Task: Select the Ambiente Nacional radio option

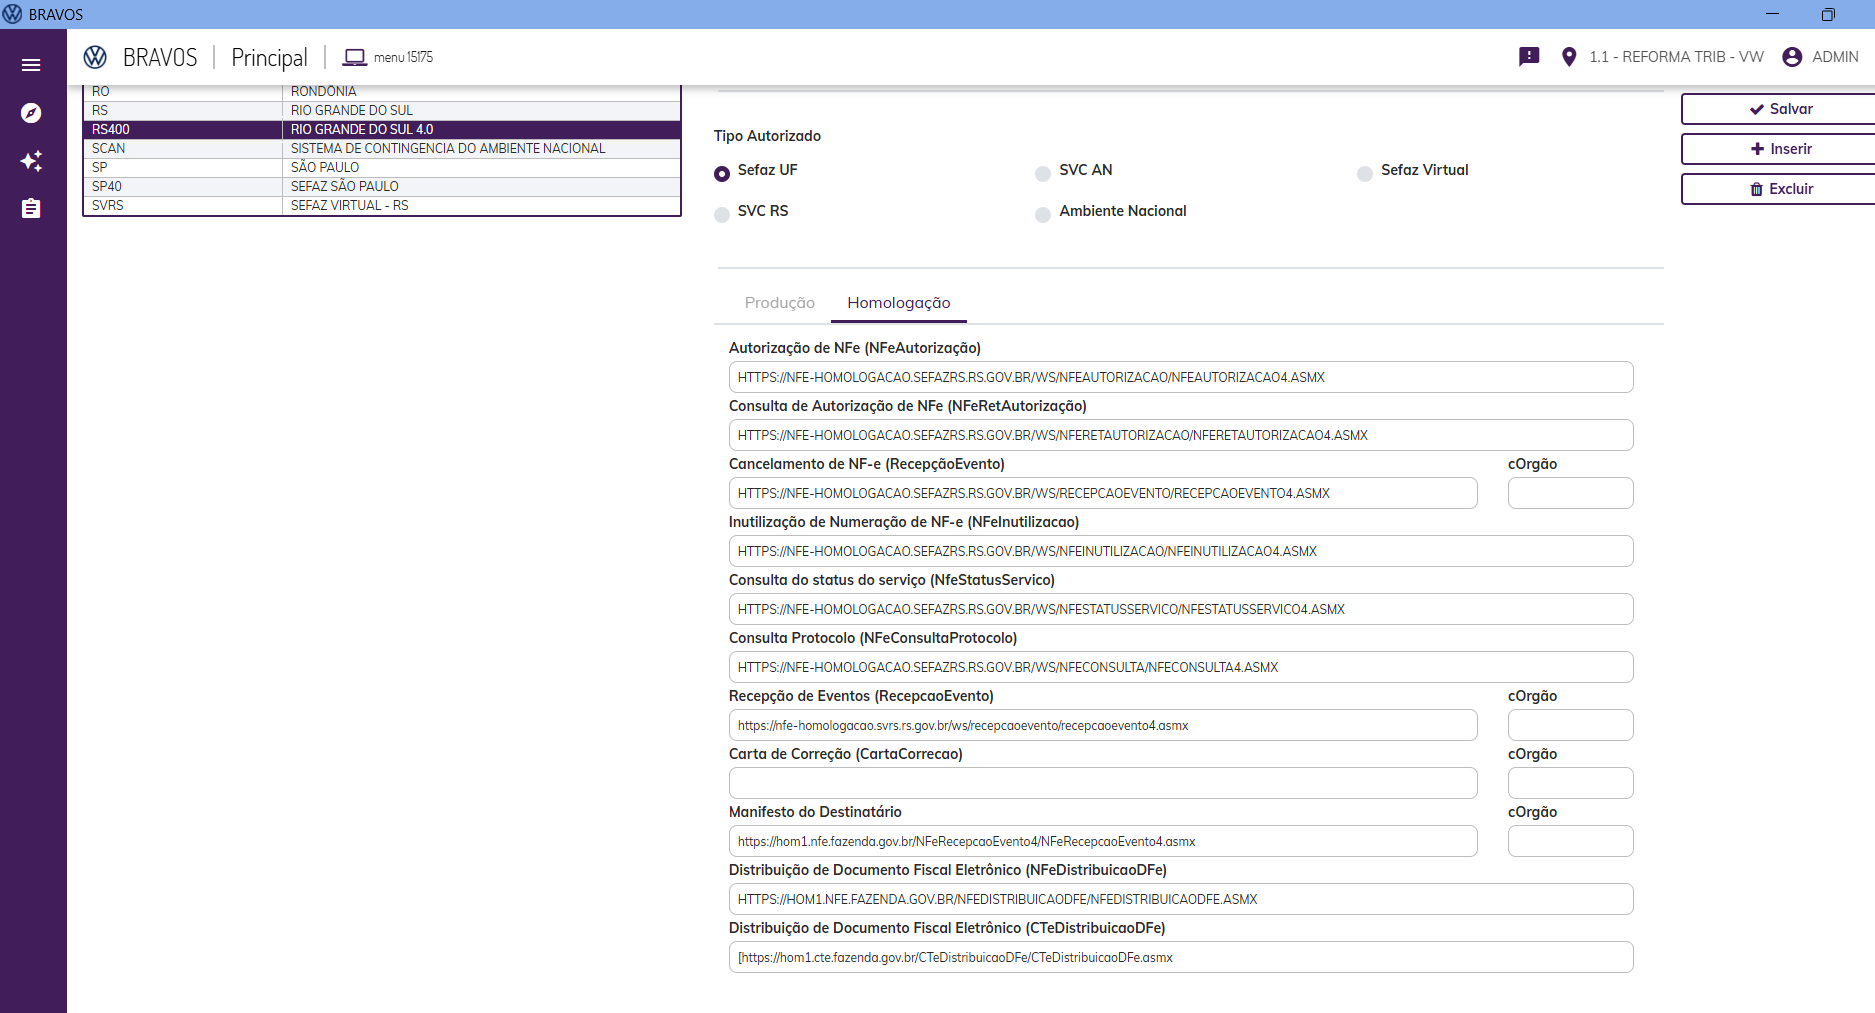Action: click(1043, 215)
